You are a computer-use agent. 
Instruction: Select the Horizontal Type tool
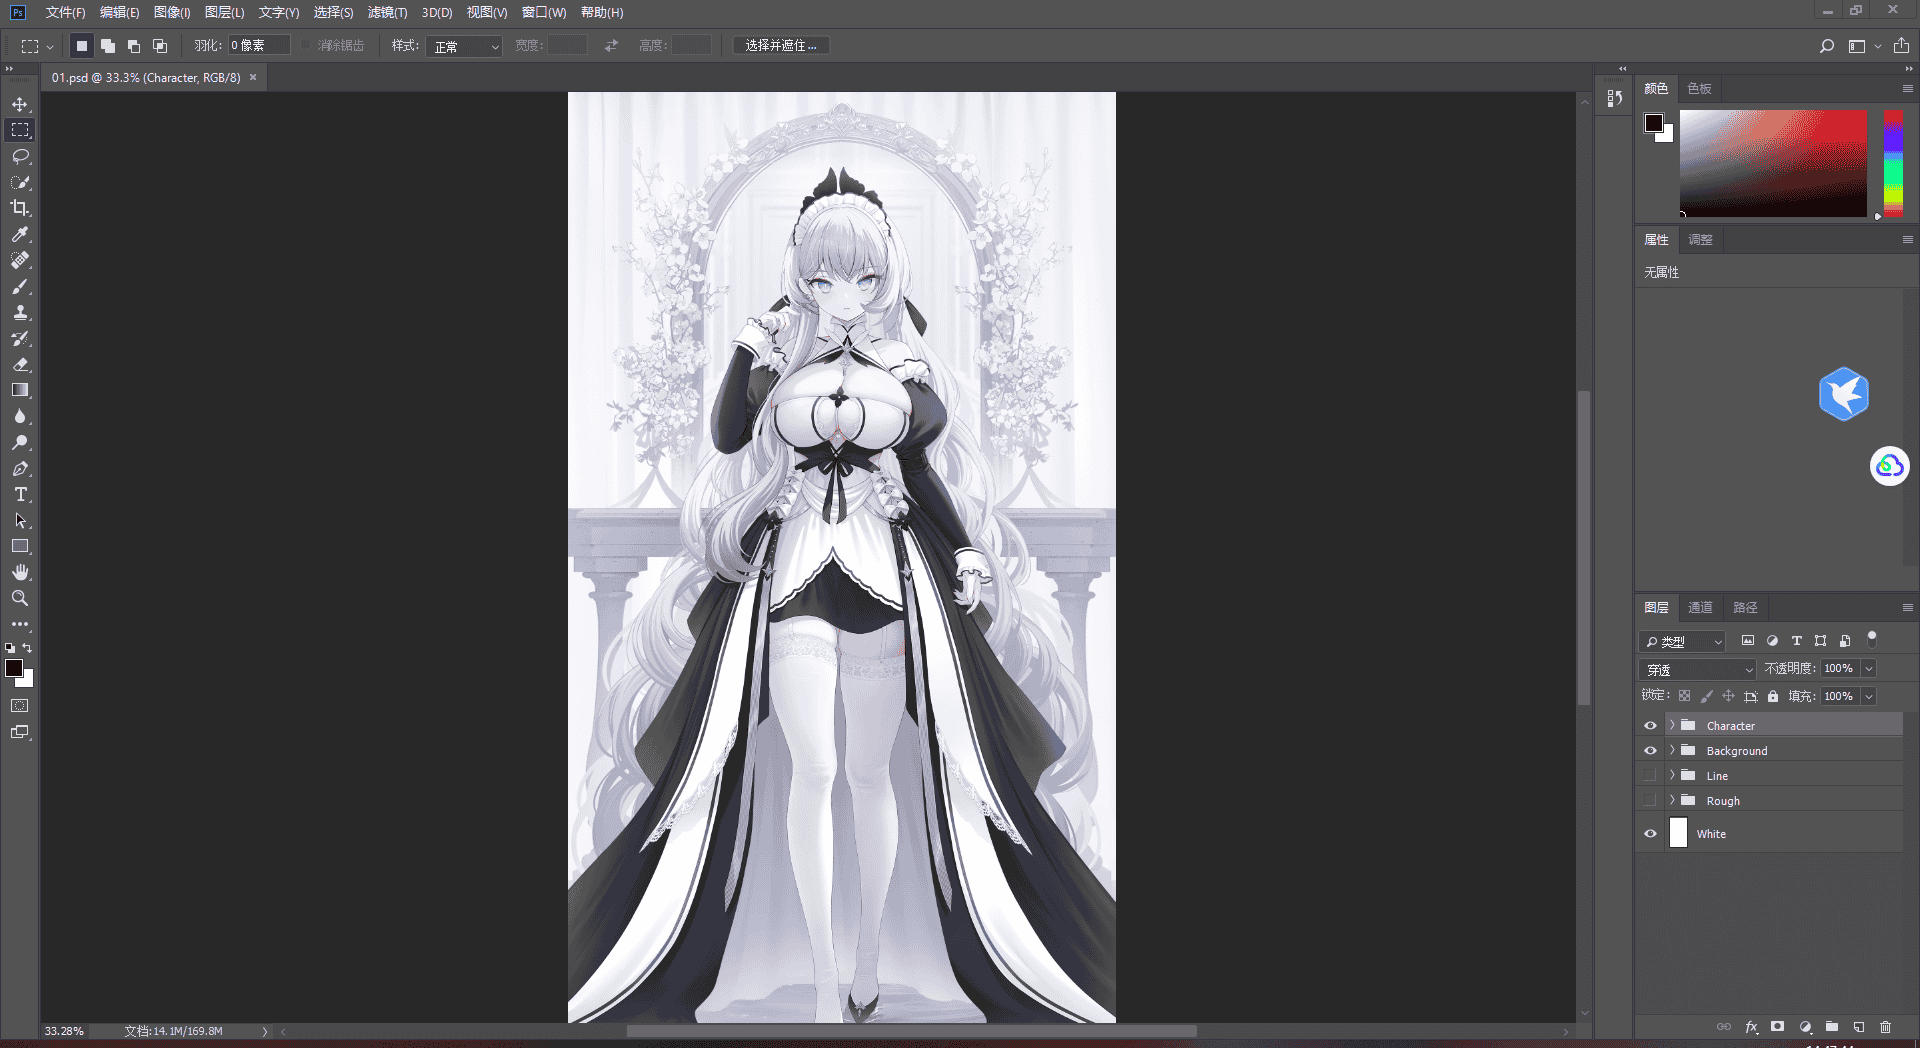click(x=20, y=494)
